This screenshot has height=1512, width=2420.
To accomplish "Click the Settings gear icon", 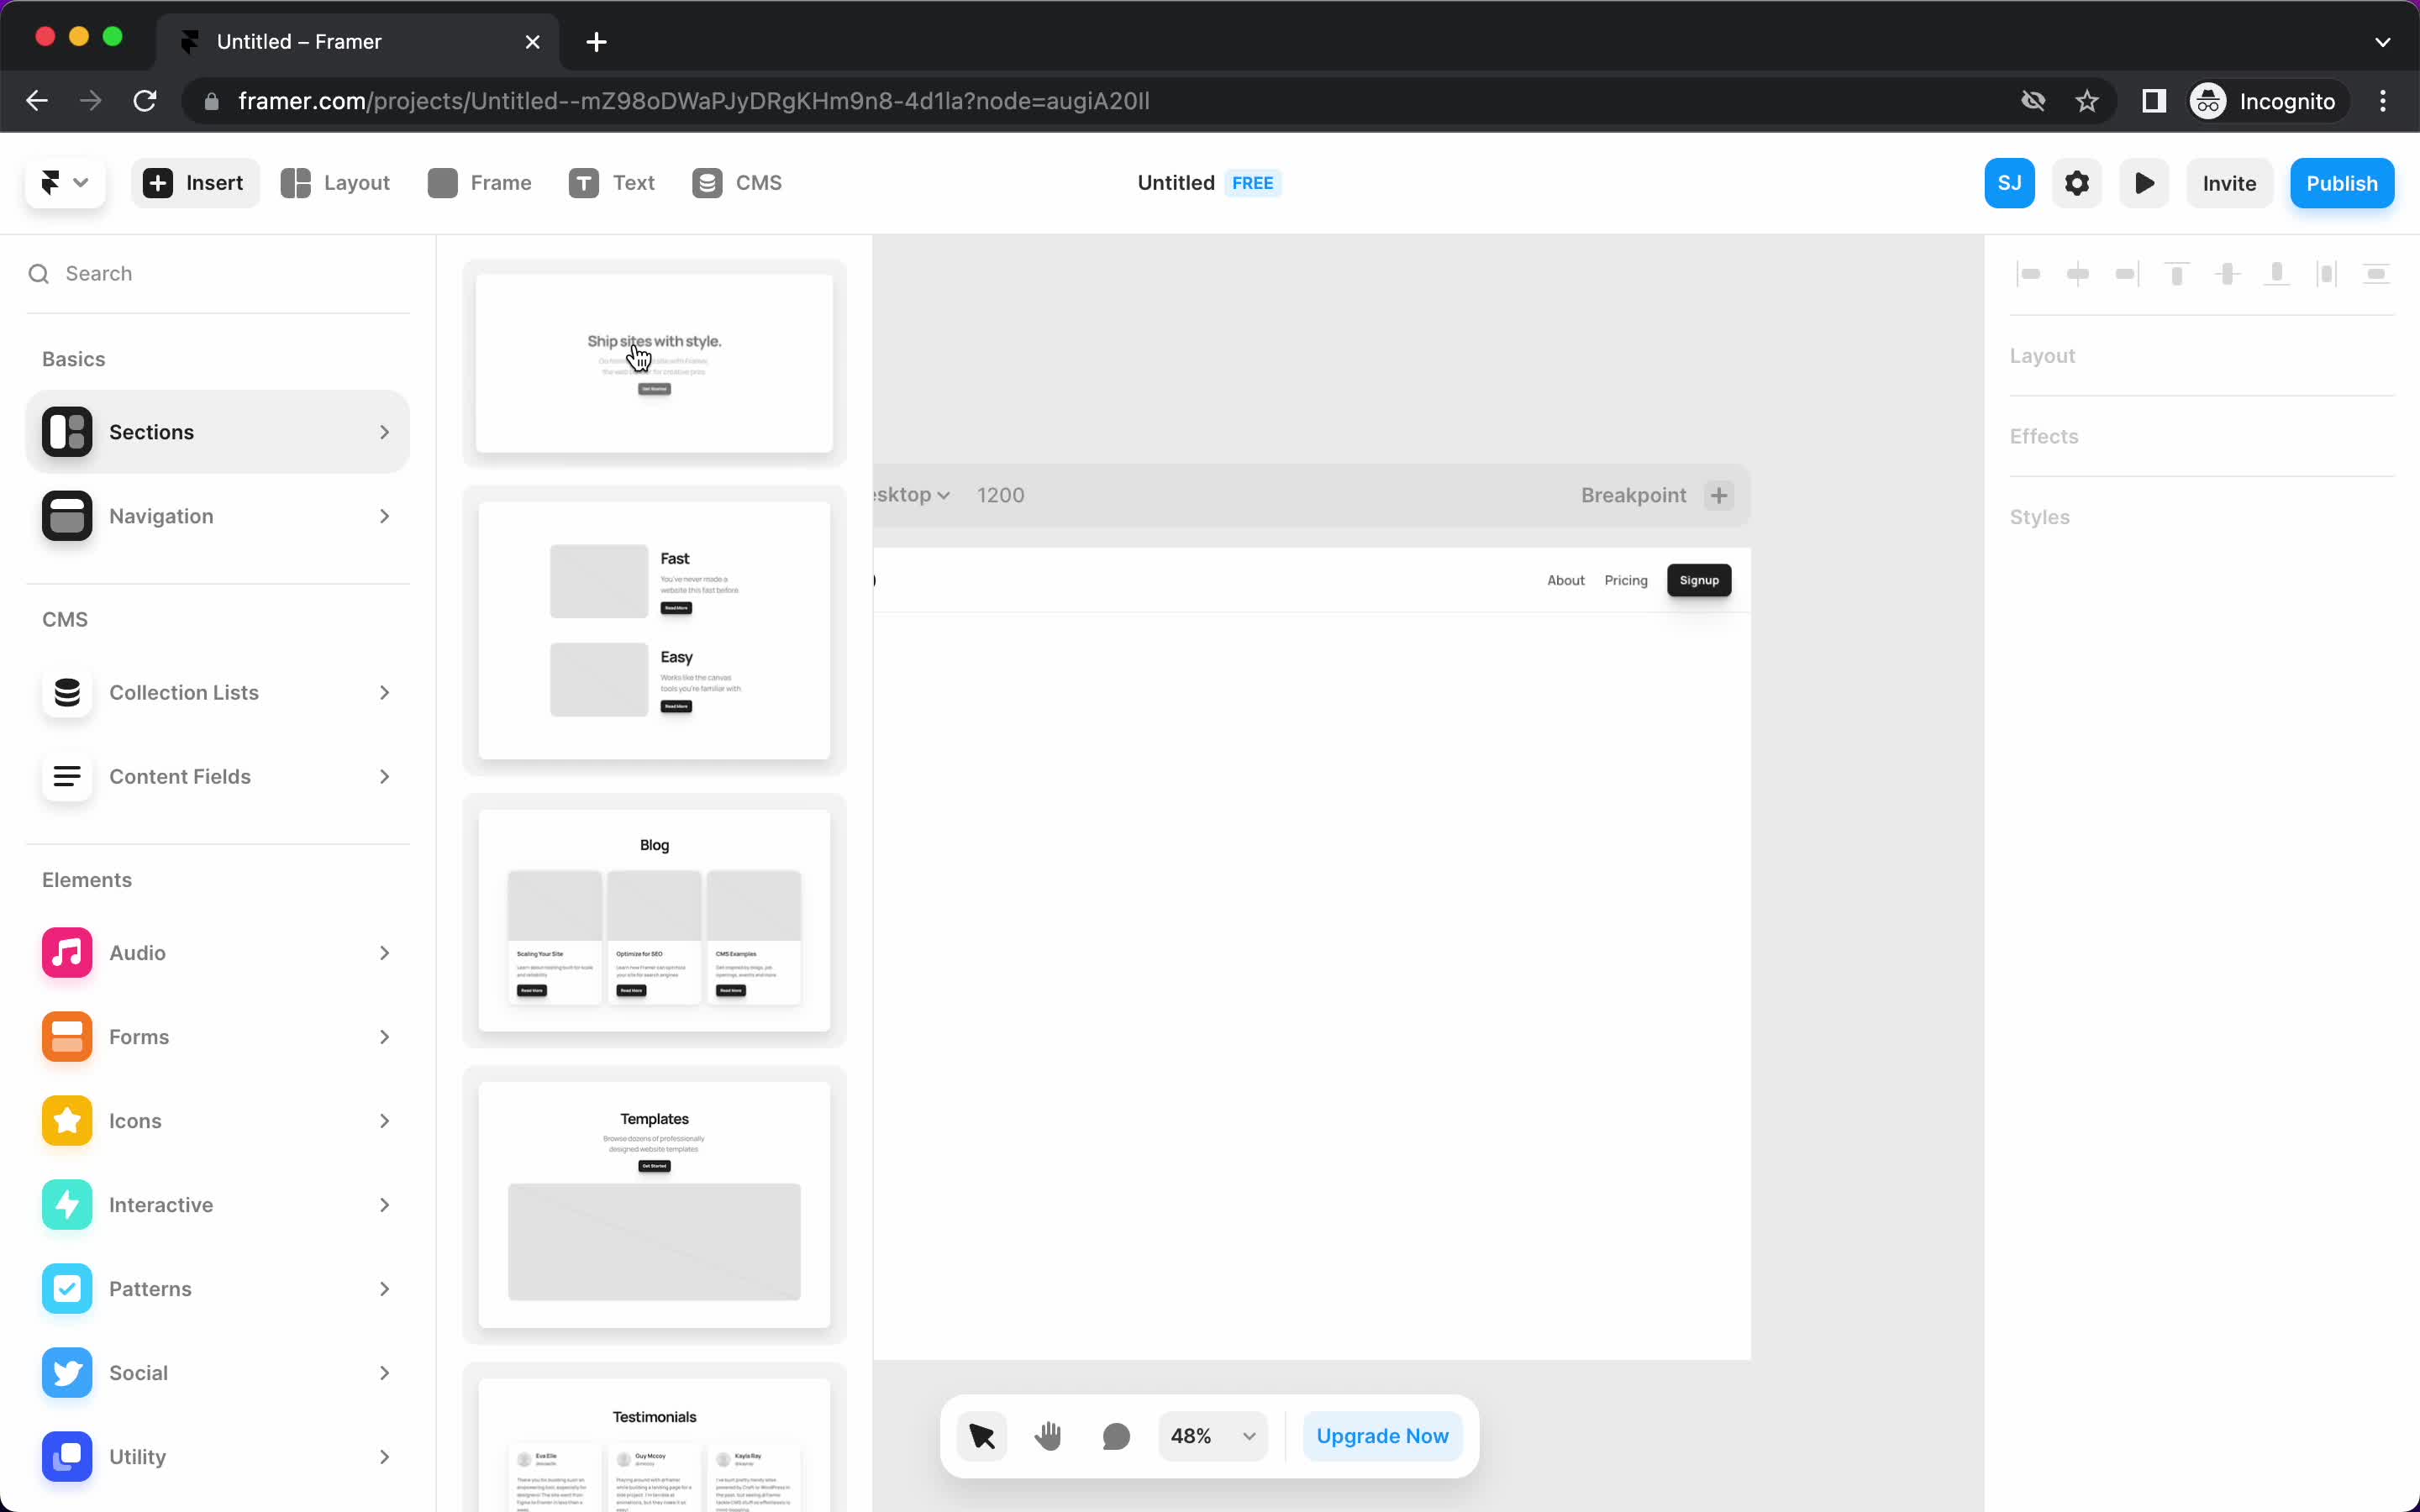I will click(x=2077, y=183).
